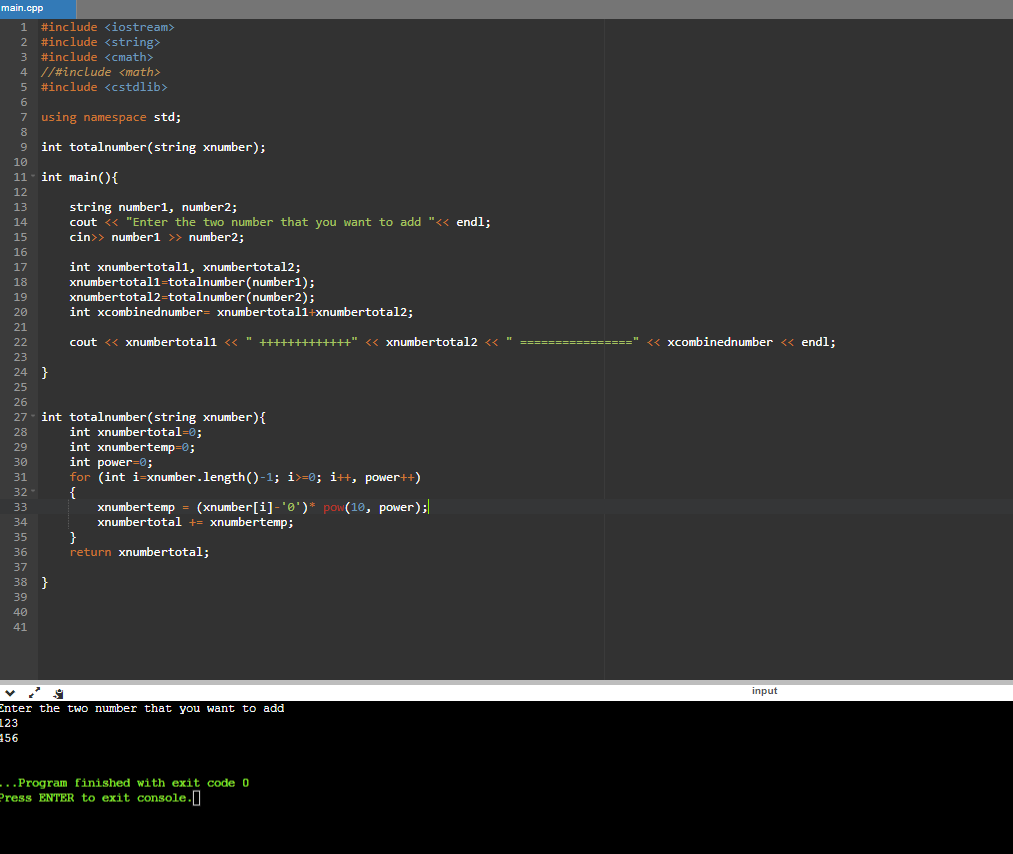
Task: Click 'int xnumbertotal1, xnumbertotal2;' line
Action: (185, 267)
